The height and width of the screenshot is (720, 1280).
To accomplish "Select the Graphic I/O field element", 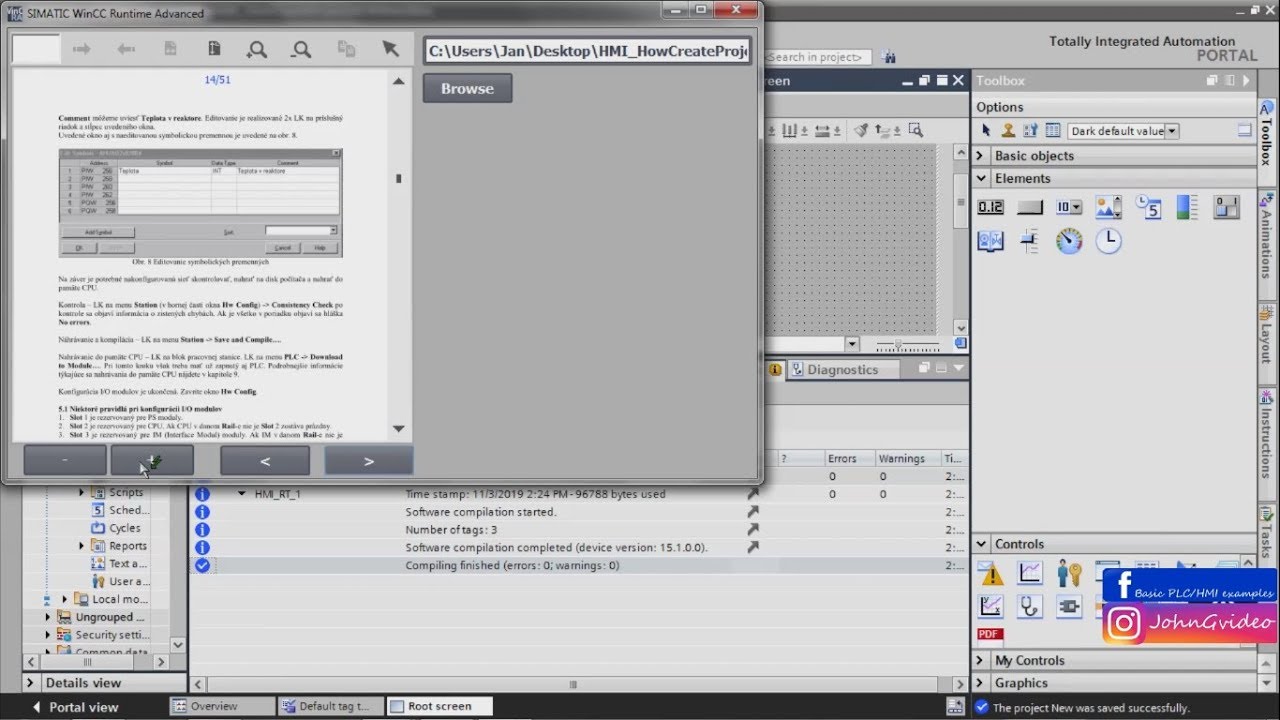I will click(1108, 207).
